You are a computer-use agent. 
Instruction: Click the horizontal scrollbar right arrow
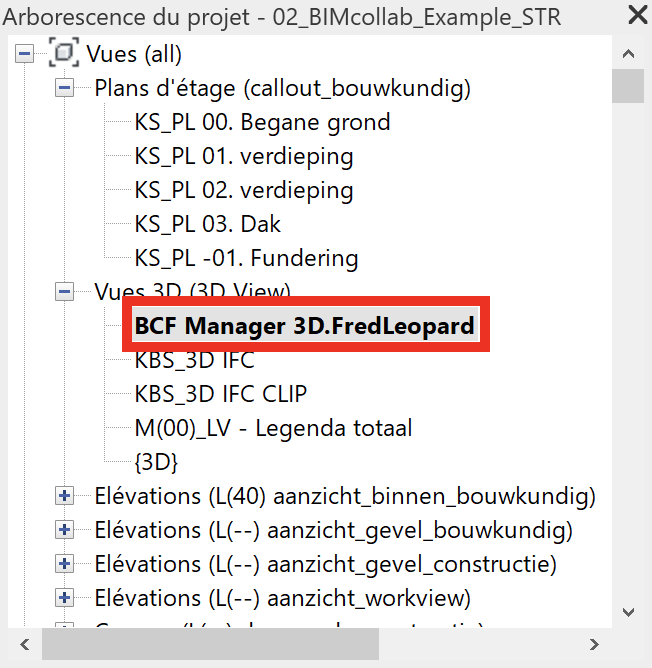(594, 644)
